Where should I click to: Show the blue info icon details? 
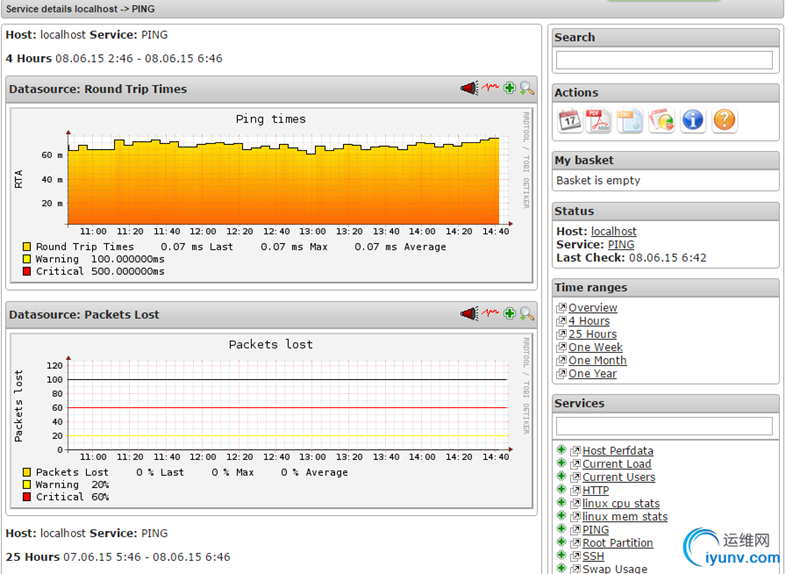[x=693, y=120]
